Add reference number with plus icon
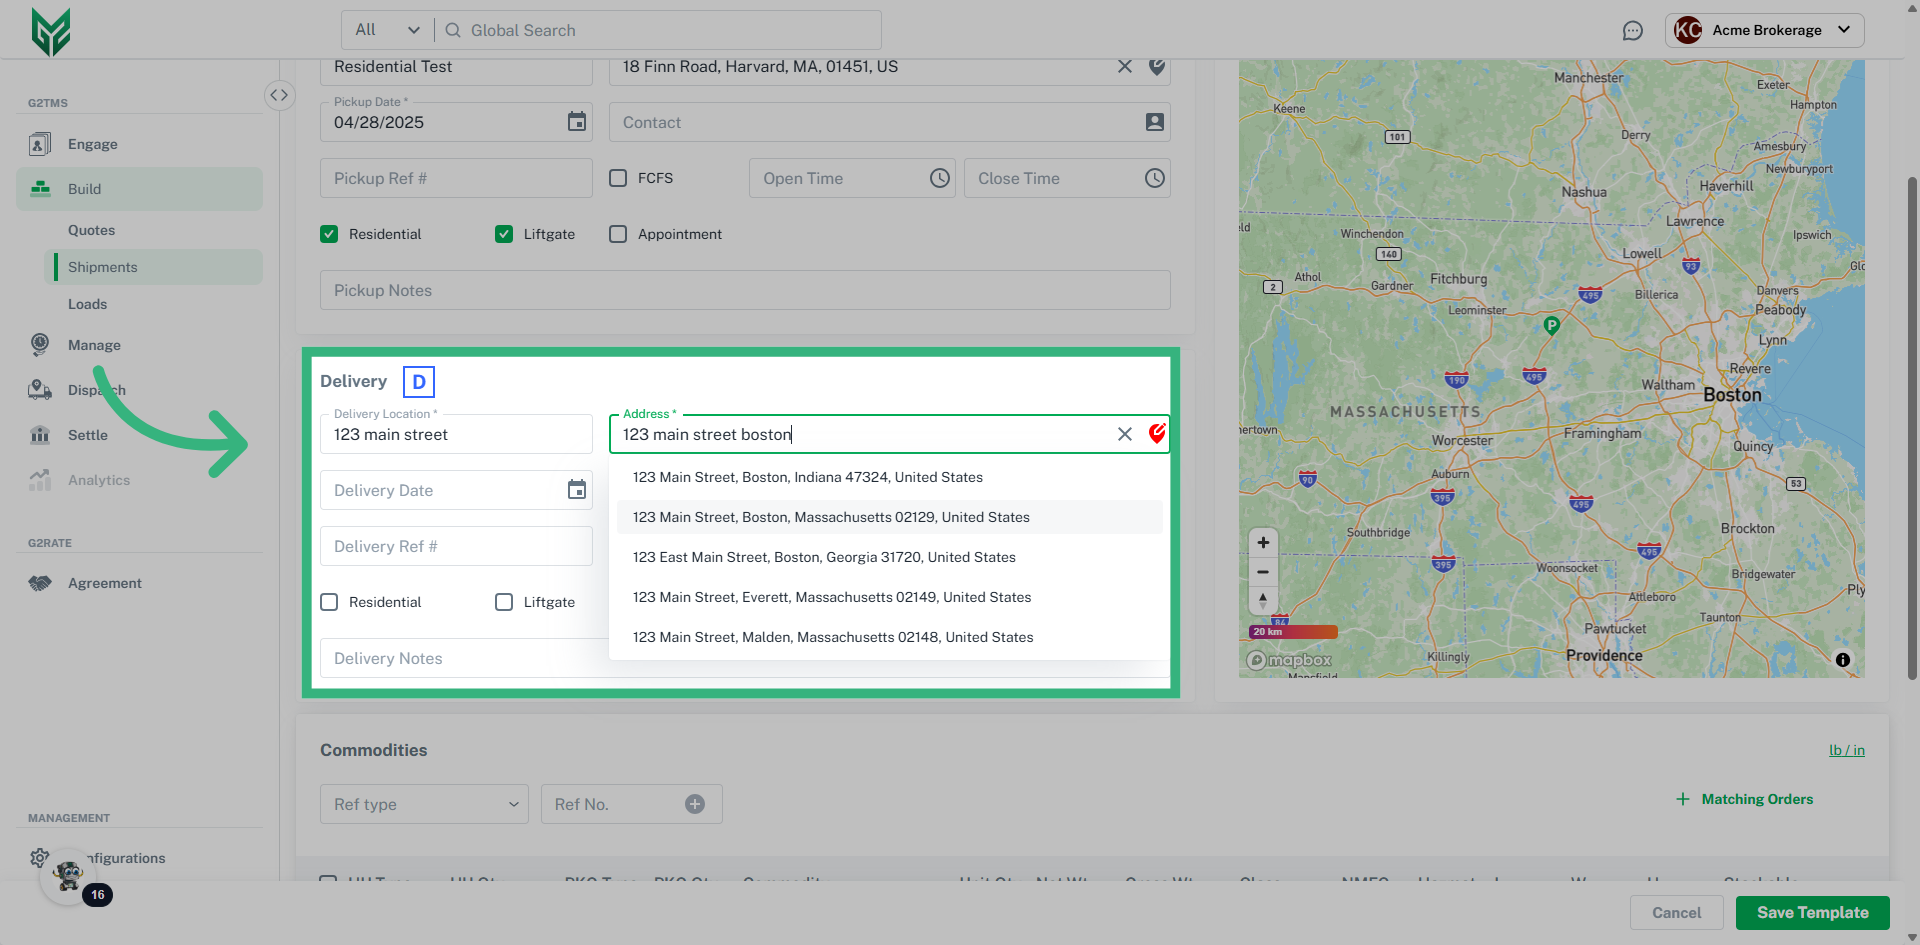 pyautogui.click(x=695, y=804)
